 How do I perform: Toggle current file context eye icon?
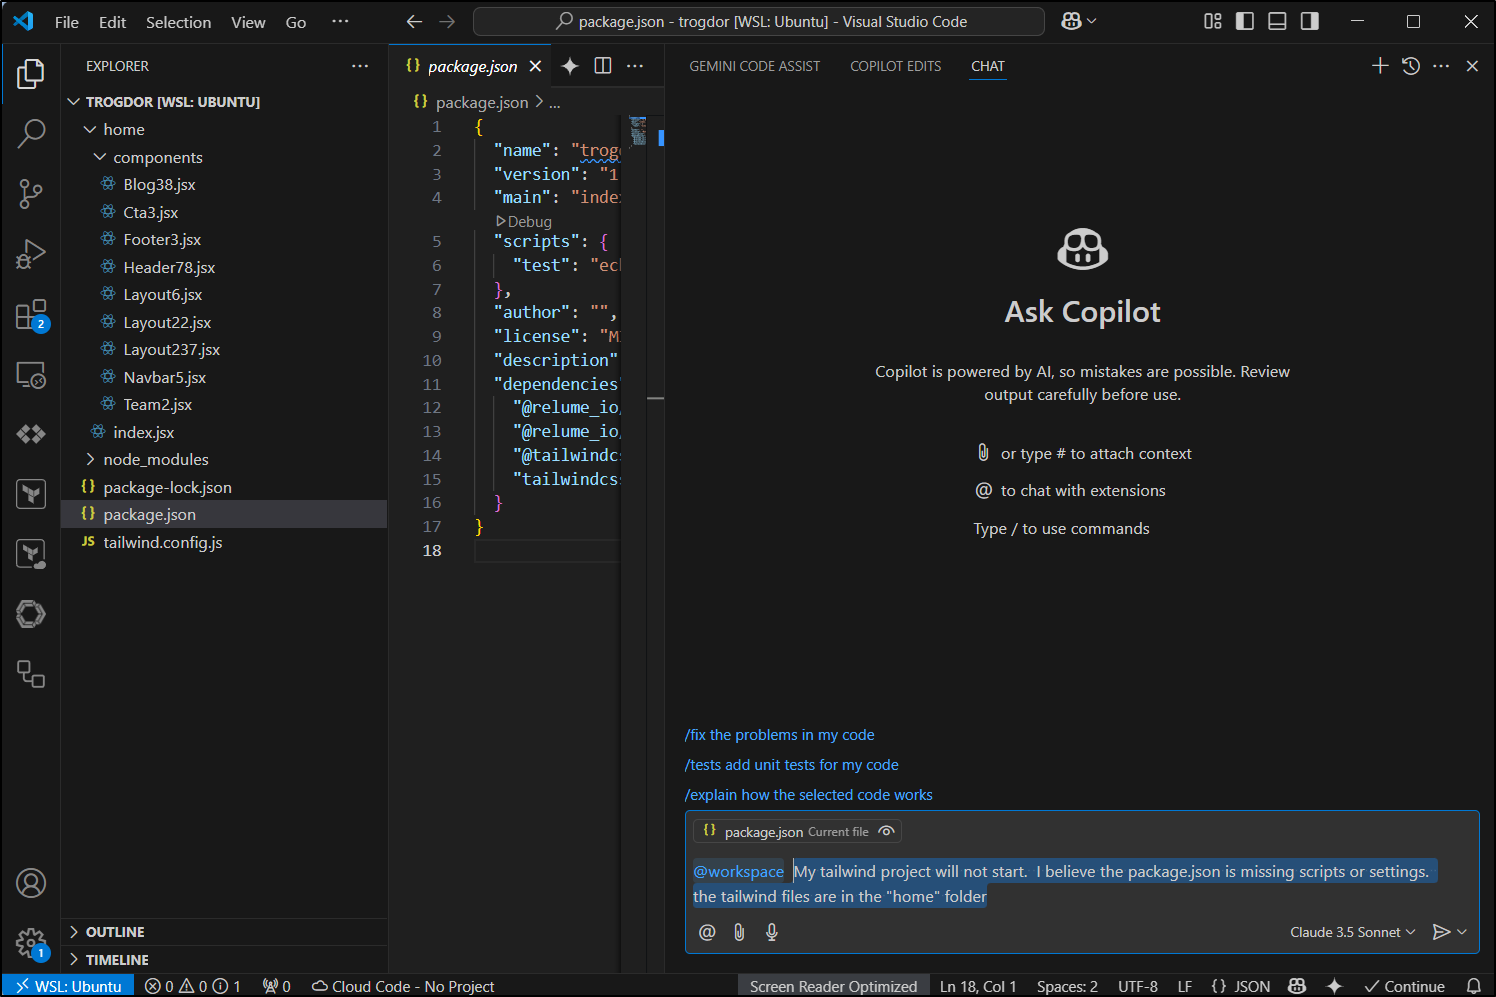pyautogui.click(x=886, y=831)
